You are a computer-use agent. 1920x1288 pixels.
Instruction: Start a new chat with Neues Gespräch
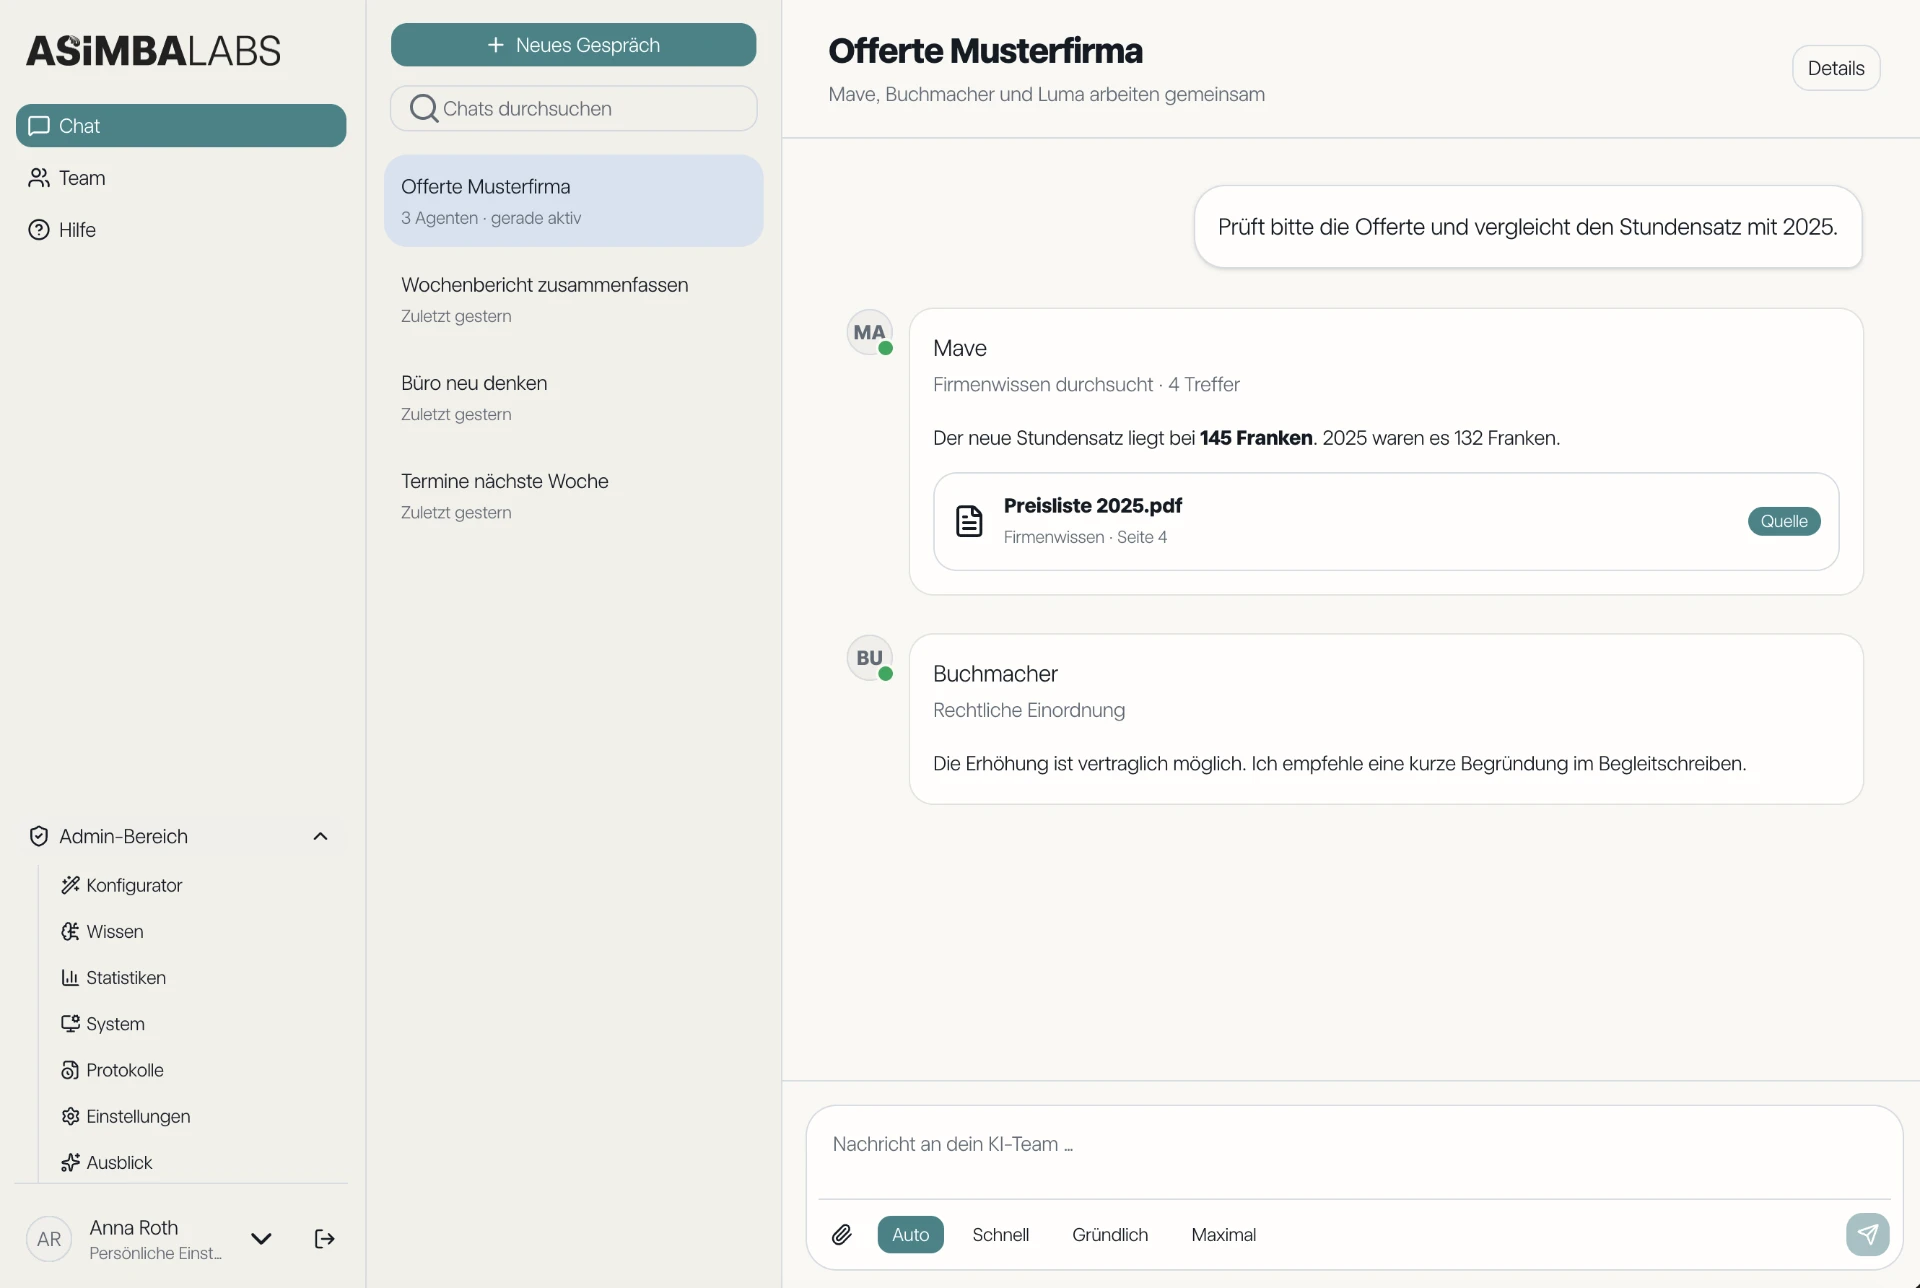tap(573, 45)
